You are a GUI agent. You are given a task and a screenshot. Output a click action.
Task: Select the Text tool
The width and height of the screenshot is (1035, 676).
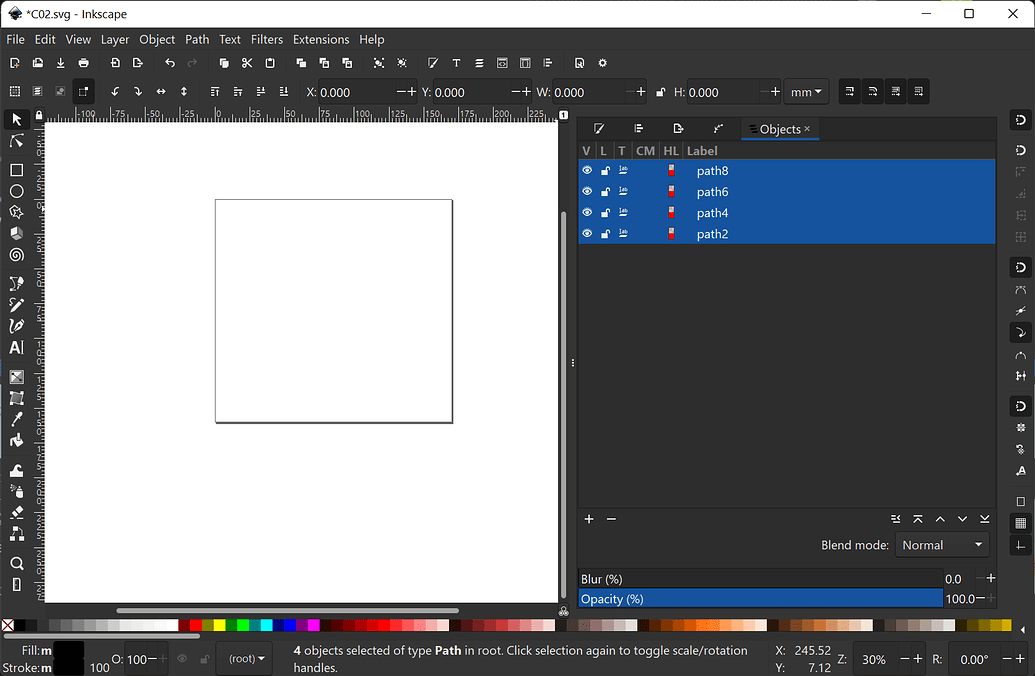(x=16, y=348)
